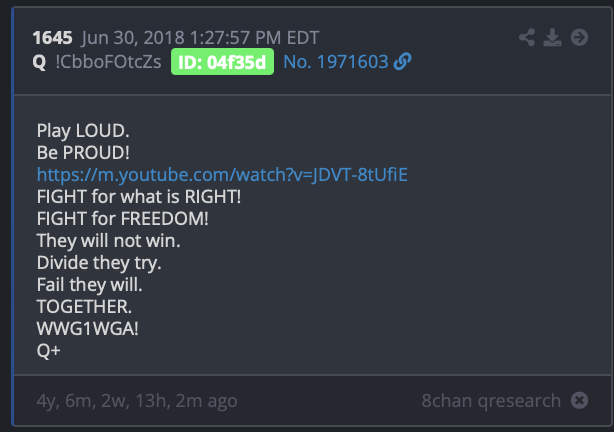614x432 pixels.
Task: Click the chain link icon beside No. 1971603
Action: pyautogui.click(x=403, y=61)
